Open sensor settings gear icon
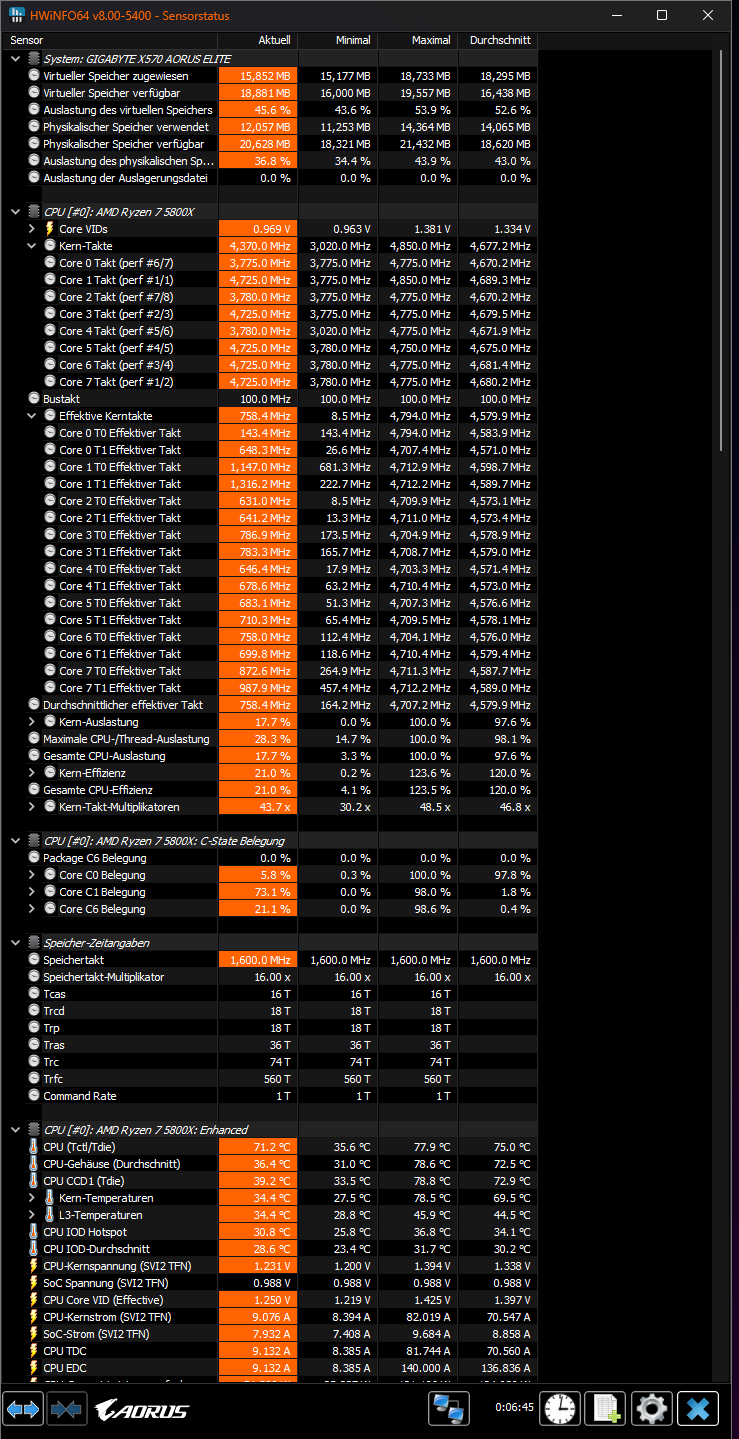The width and height of the screenshot is (739, 1439). (652, 1409)
